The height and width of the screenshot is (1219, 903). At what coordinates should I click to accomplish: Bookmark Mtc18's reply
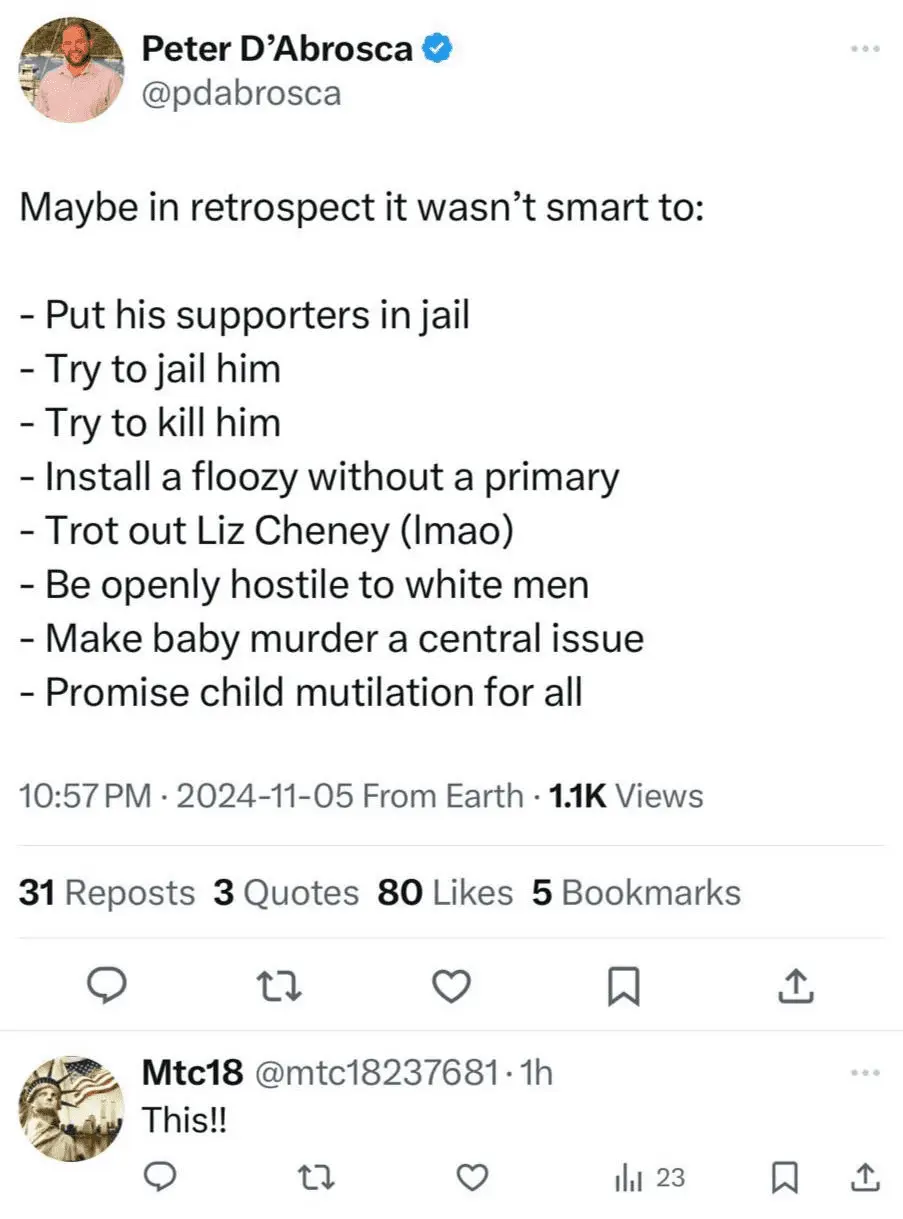click(x=783, y=1178)
